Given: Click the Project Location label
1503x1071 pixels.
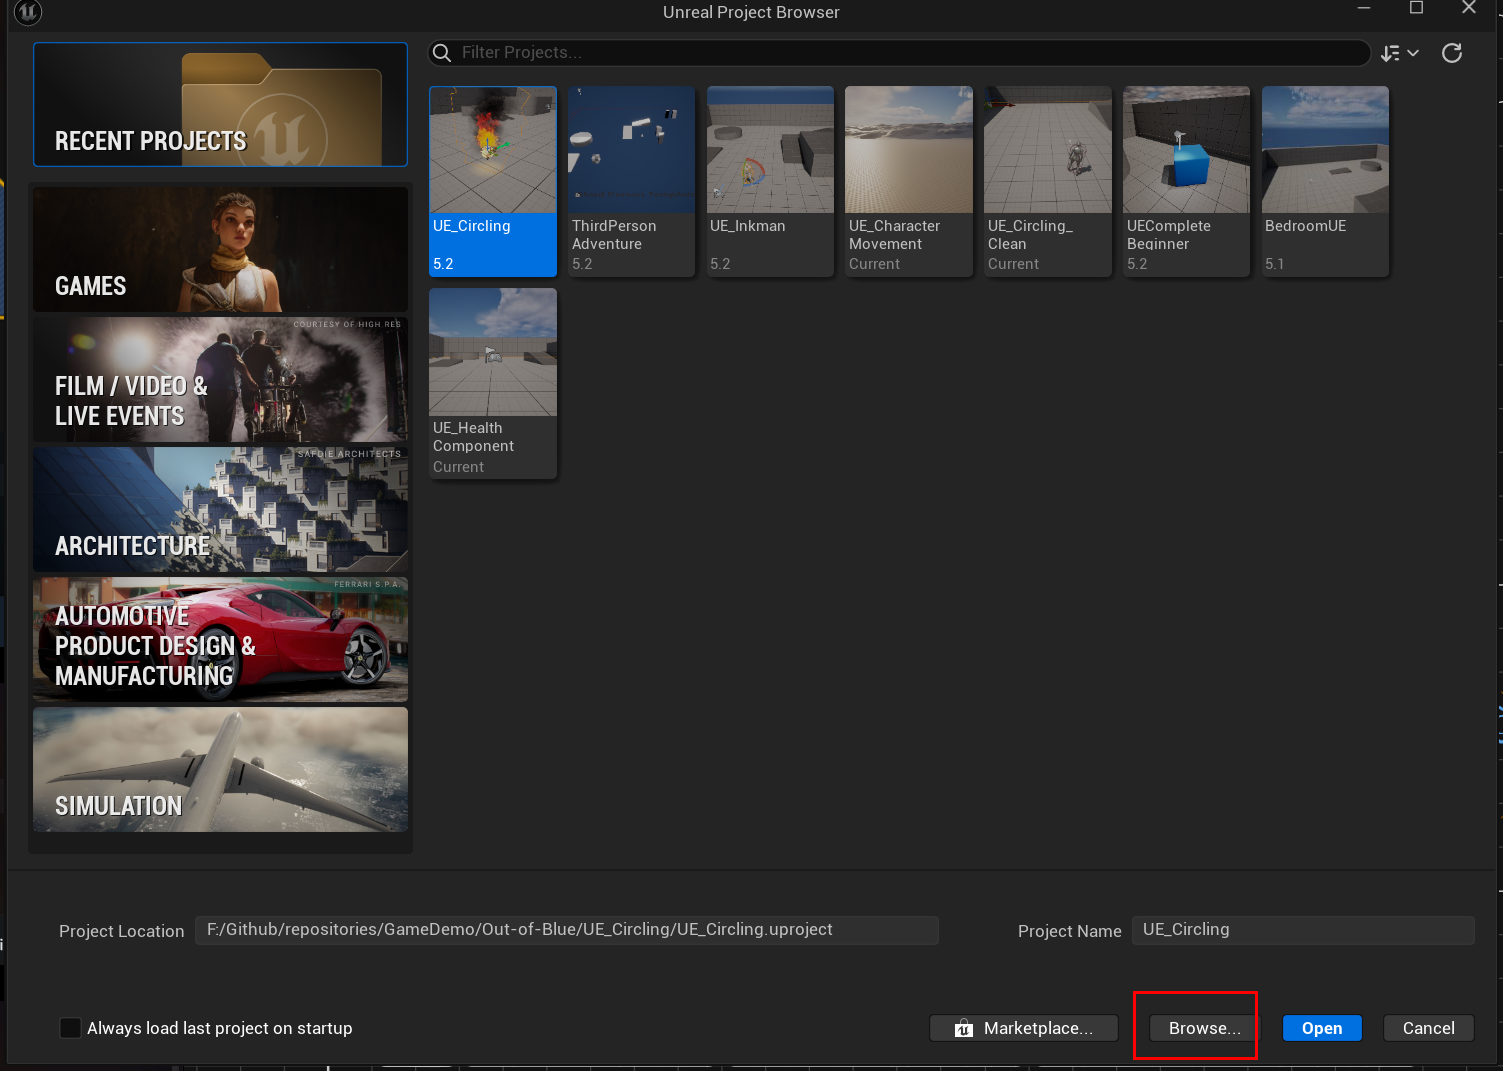Looking at the screenshot, I should coord(122,931).
